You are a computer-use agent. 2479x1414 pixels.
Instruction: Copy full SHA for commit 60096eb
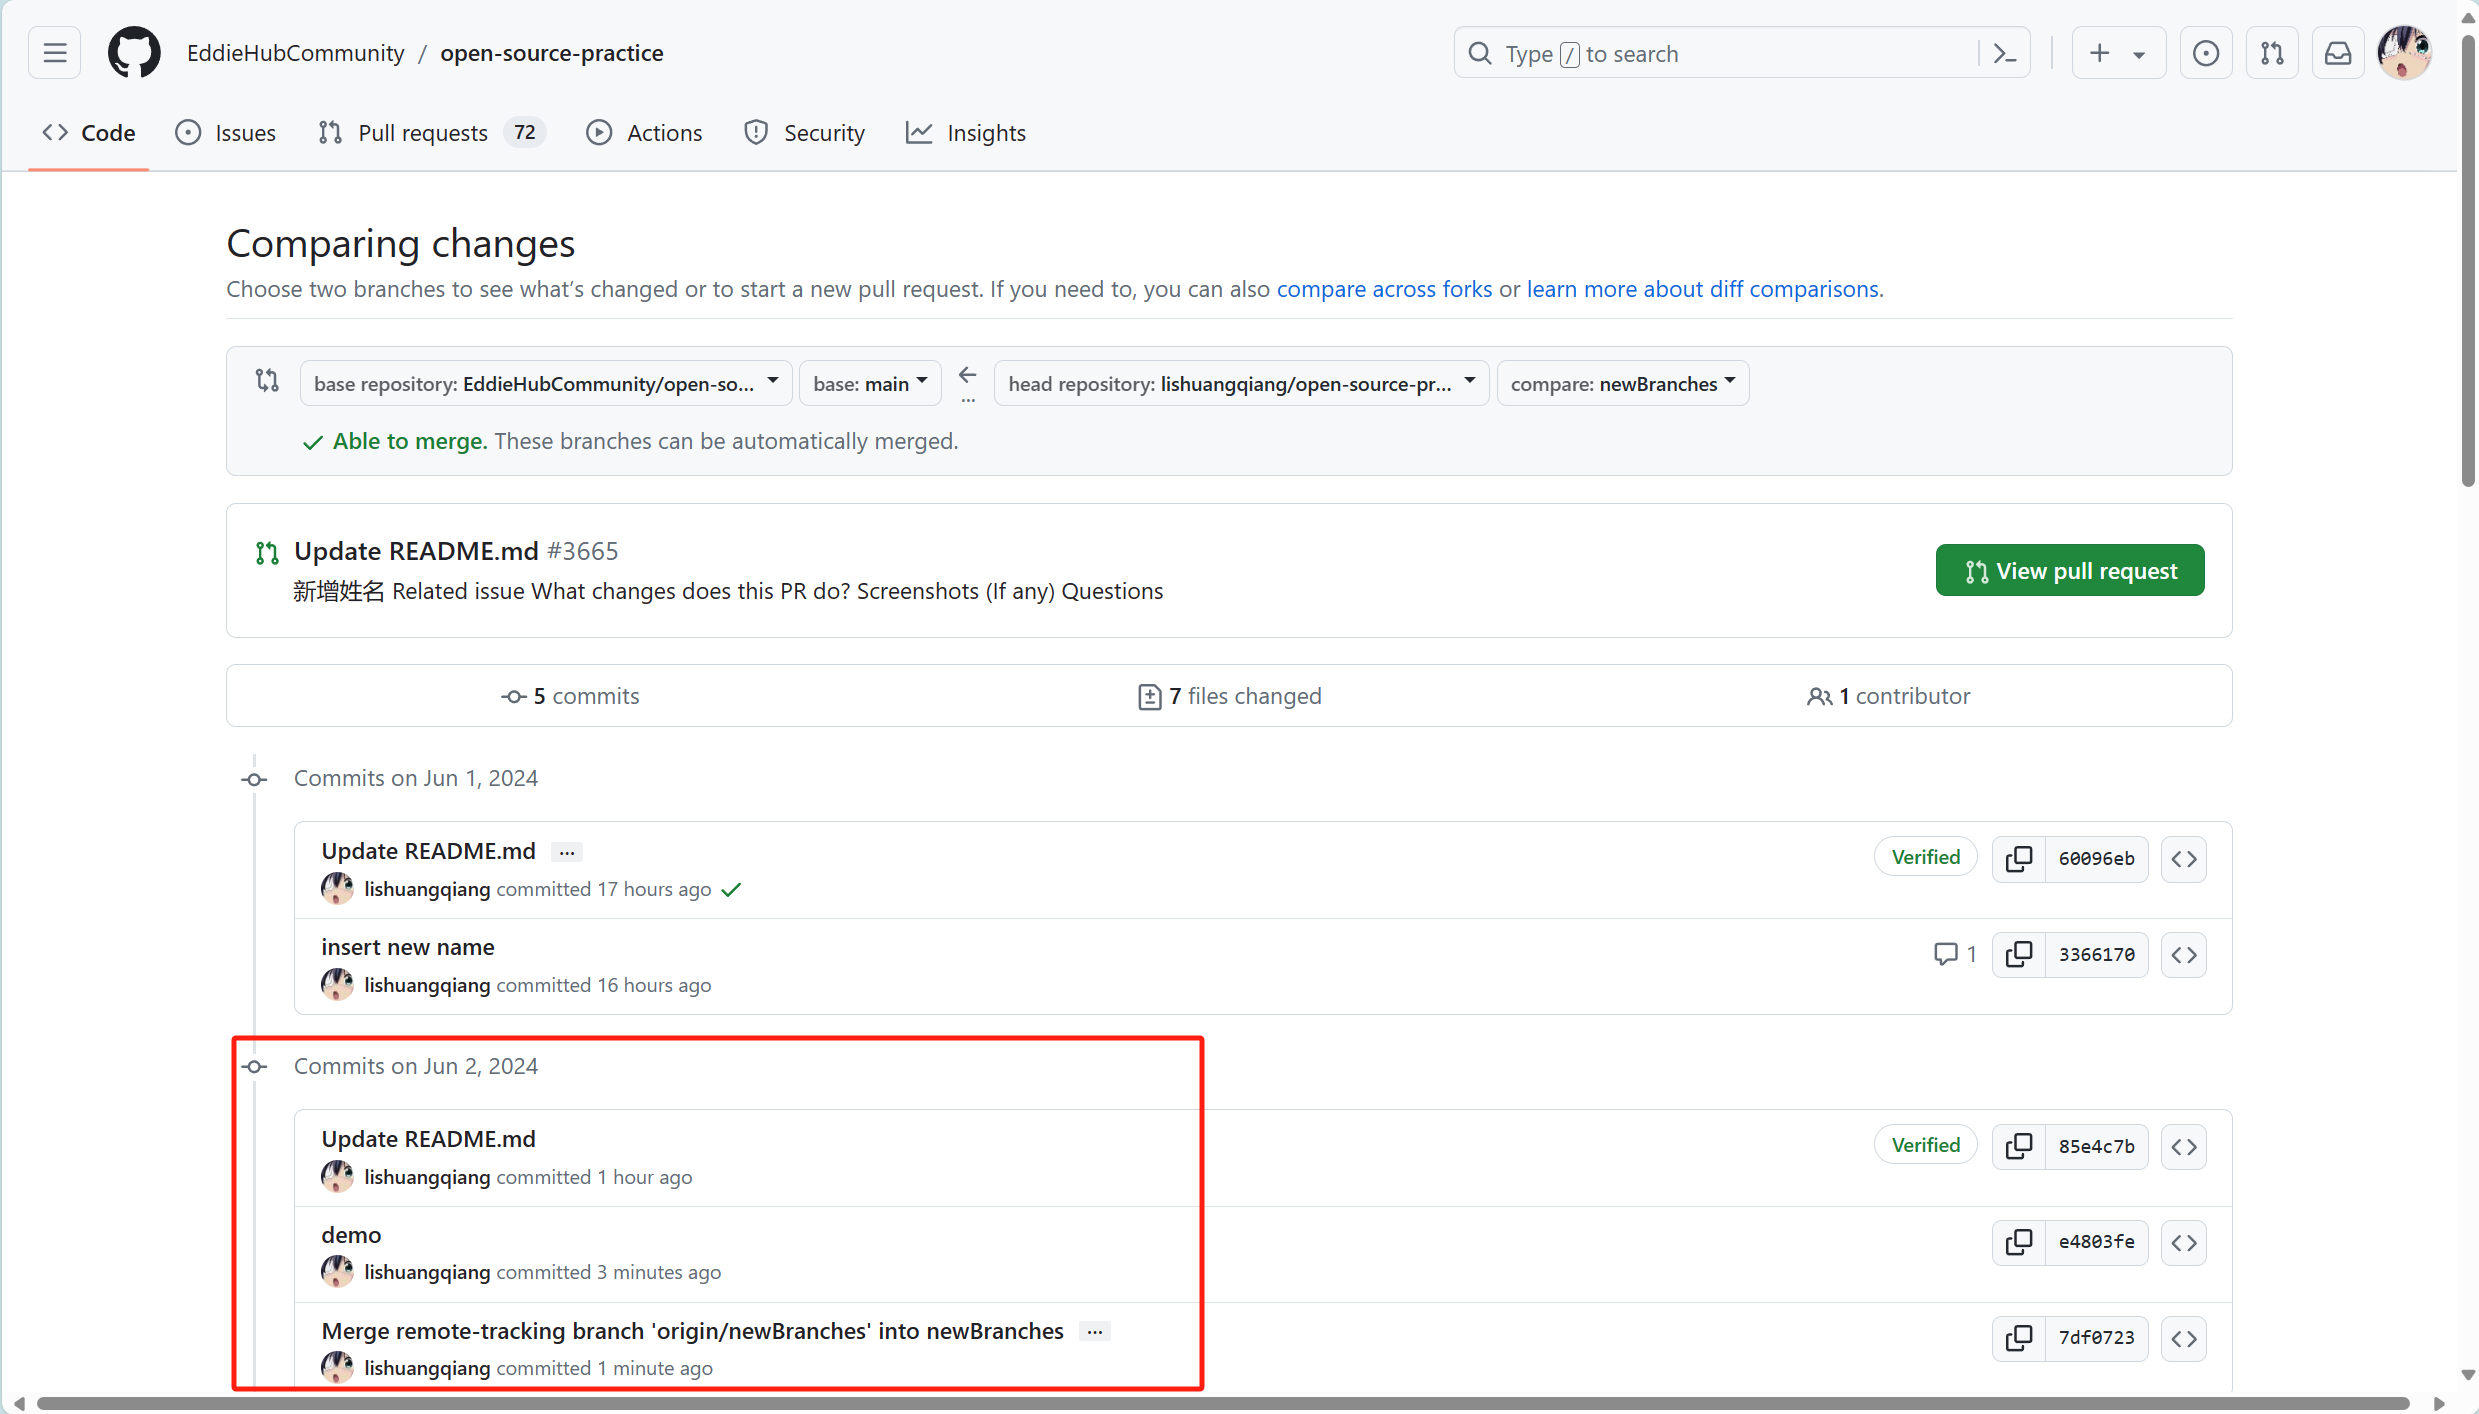click(x=2019, y=858)
